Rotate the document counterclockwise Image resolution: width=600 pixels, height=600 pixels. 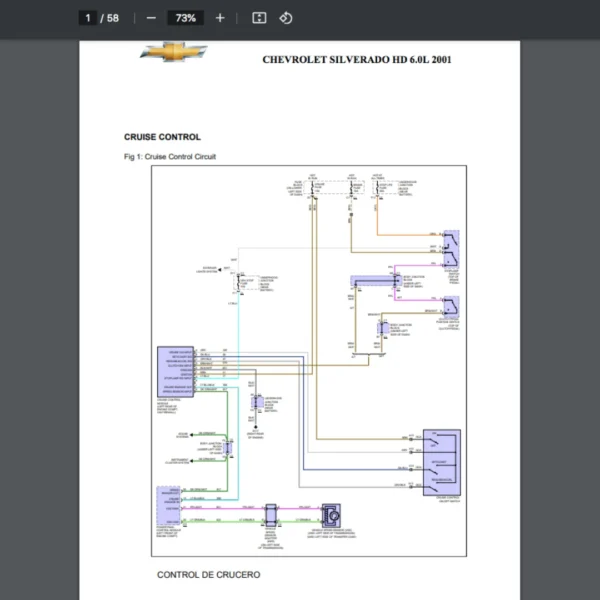point(286,18)
